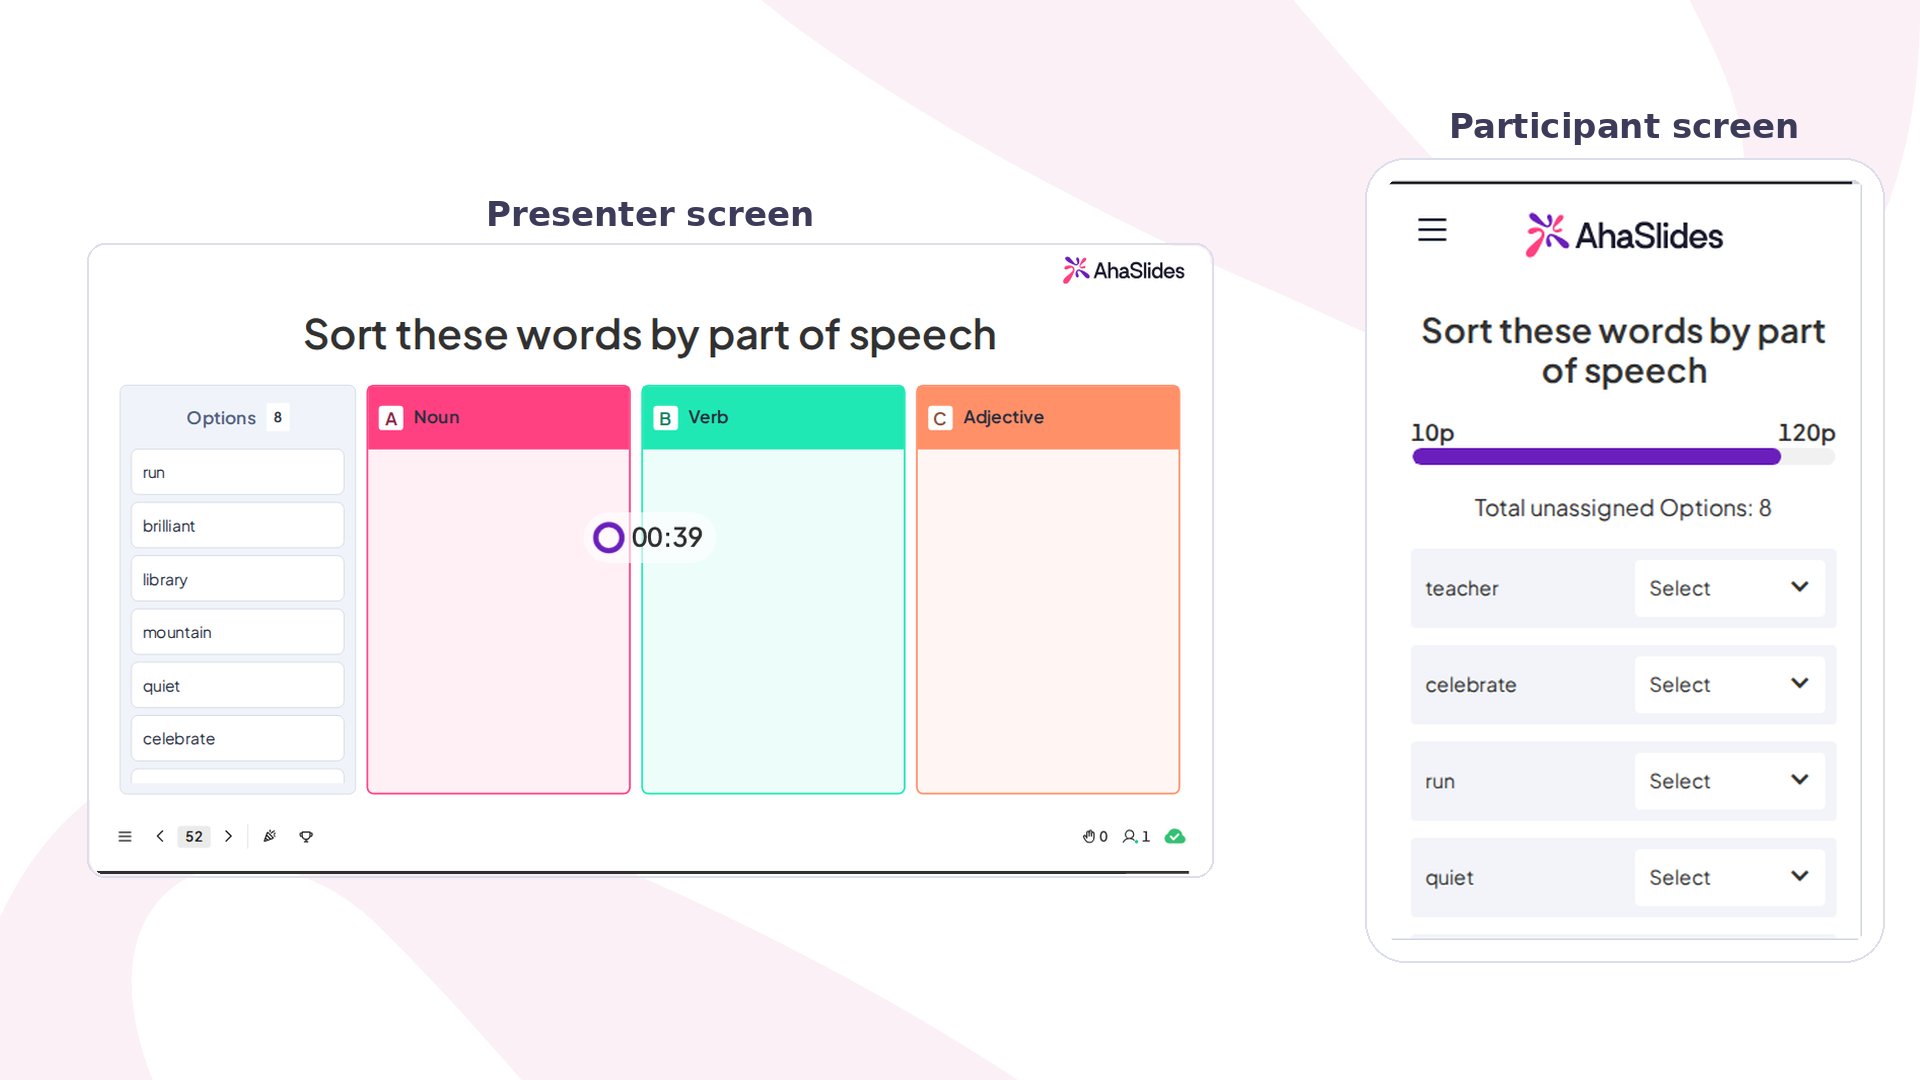
Task: Click the purple timer circle icon
Action: 608,537
